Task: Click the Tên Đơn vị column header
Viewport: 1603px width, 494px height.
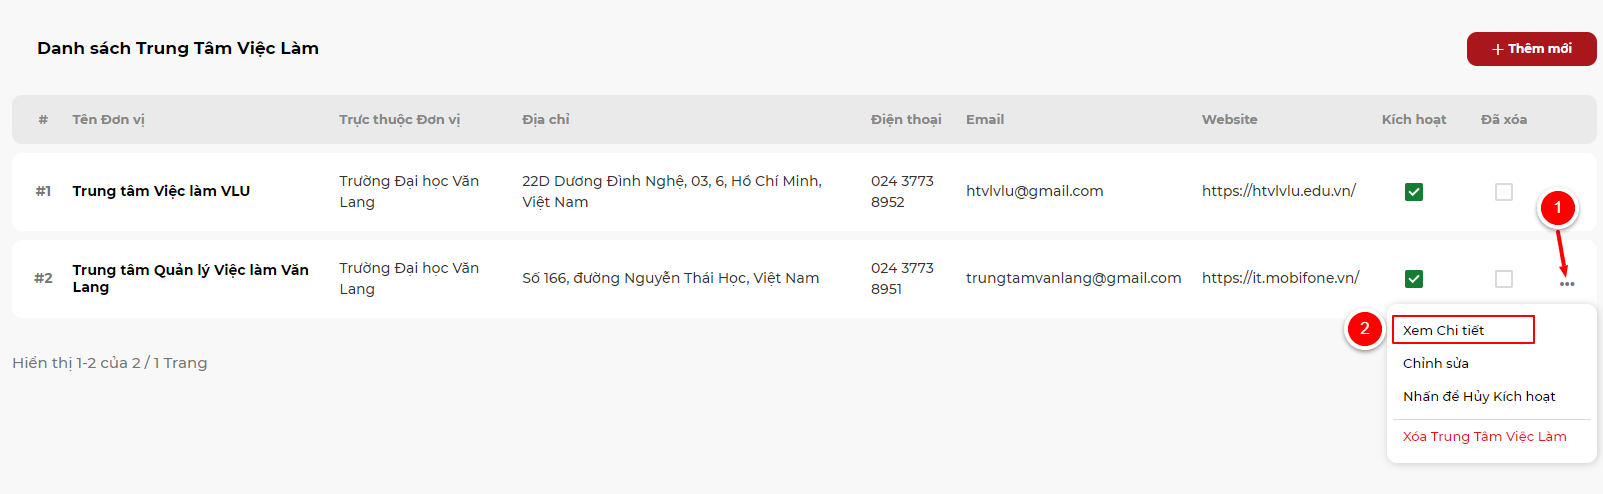Action: coord(108,120)
